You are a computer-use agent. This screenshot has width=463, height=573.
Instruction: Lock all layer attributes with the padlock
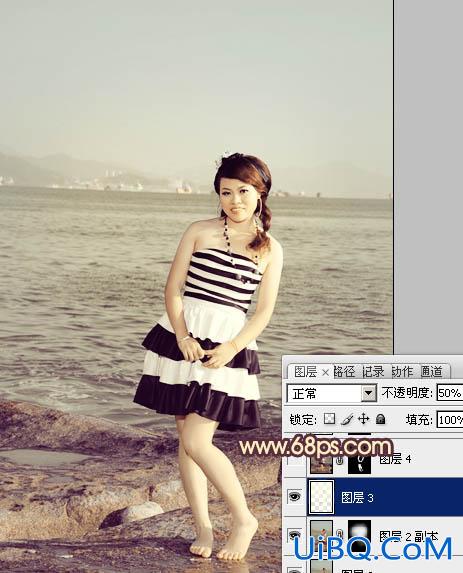380,419
